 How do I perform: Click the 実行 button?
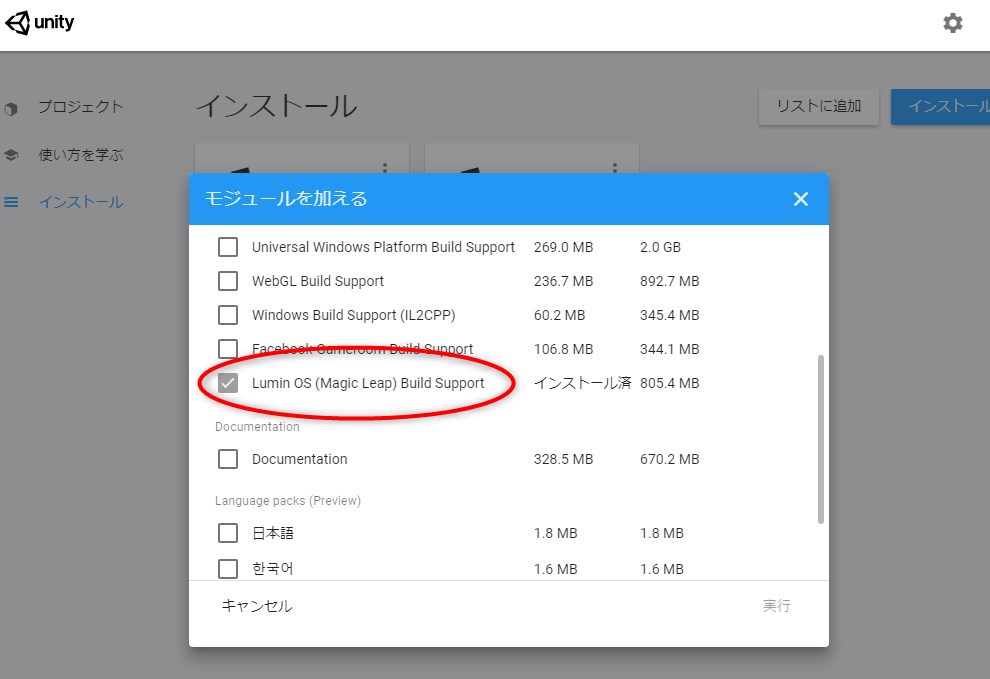click(x=776, y=606)
